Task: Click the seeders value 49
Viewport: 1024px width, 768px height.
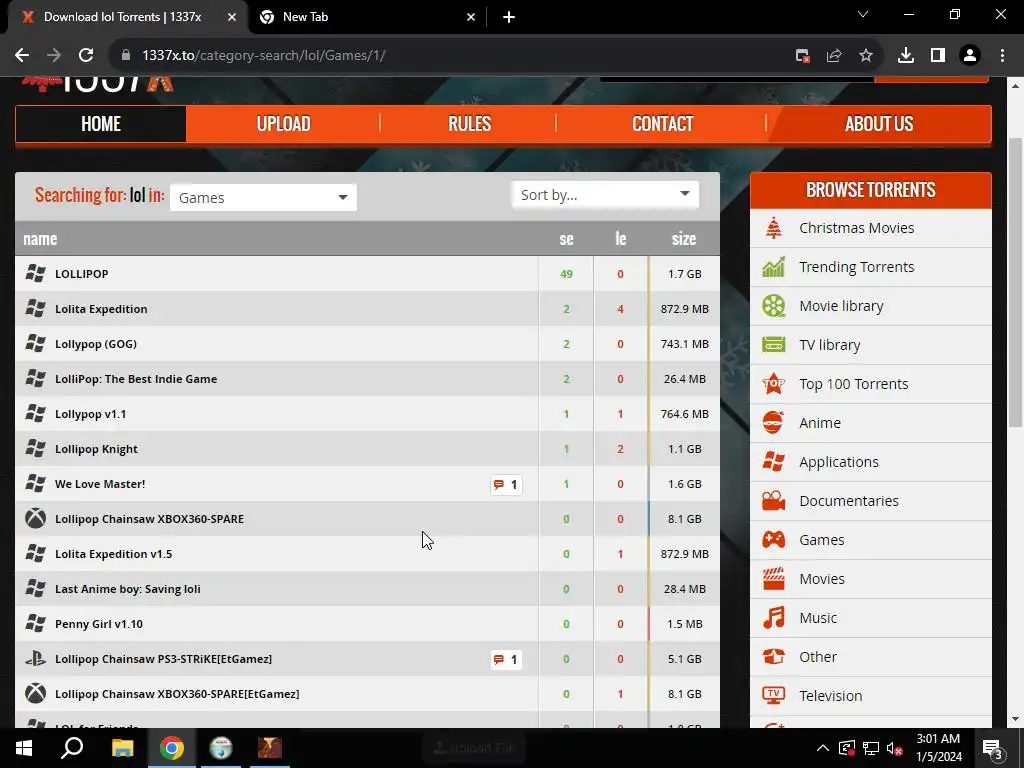Action: click(566, 274)
